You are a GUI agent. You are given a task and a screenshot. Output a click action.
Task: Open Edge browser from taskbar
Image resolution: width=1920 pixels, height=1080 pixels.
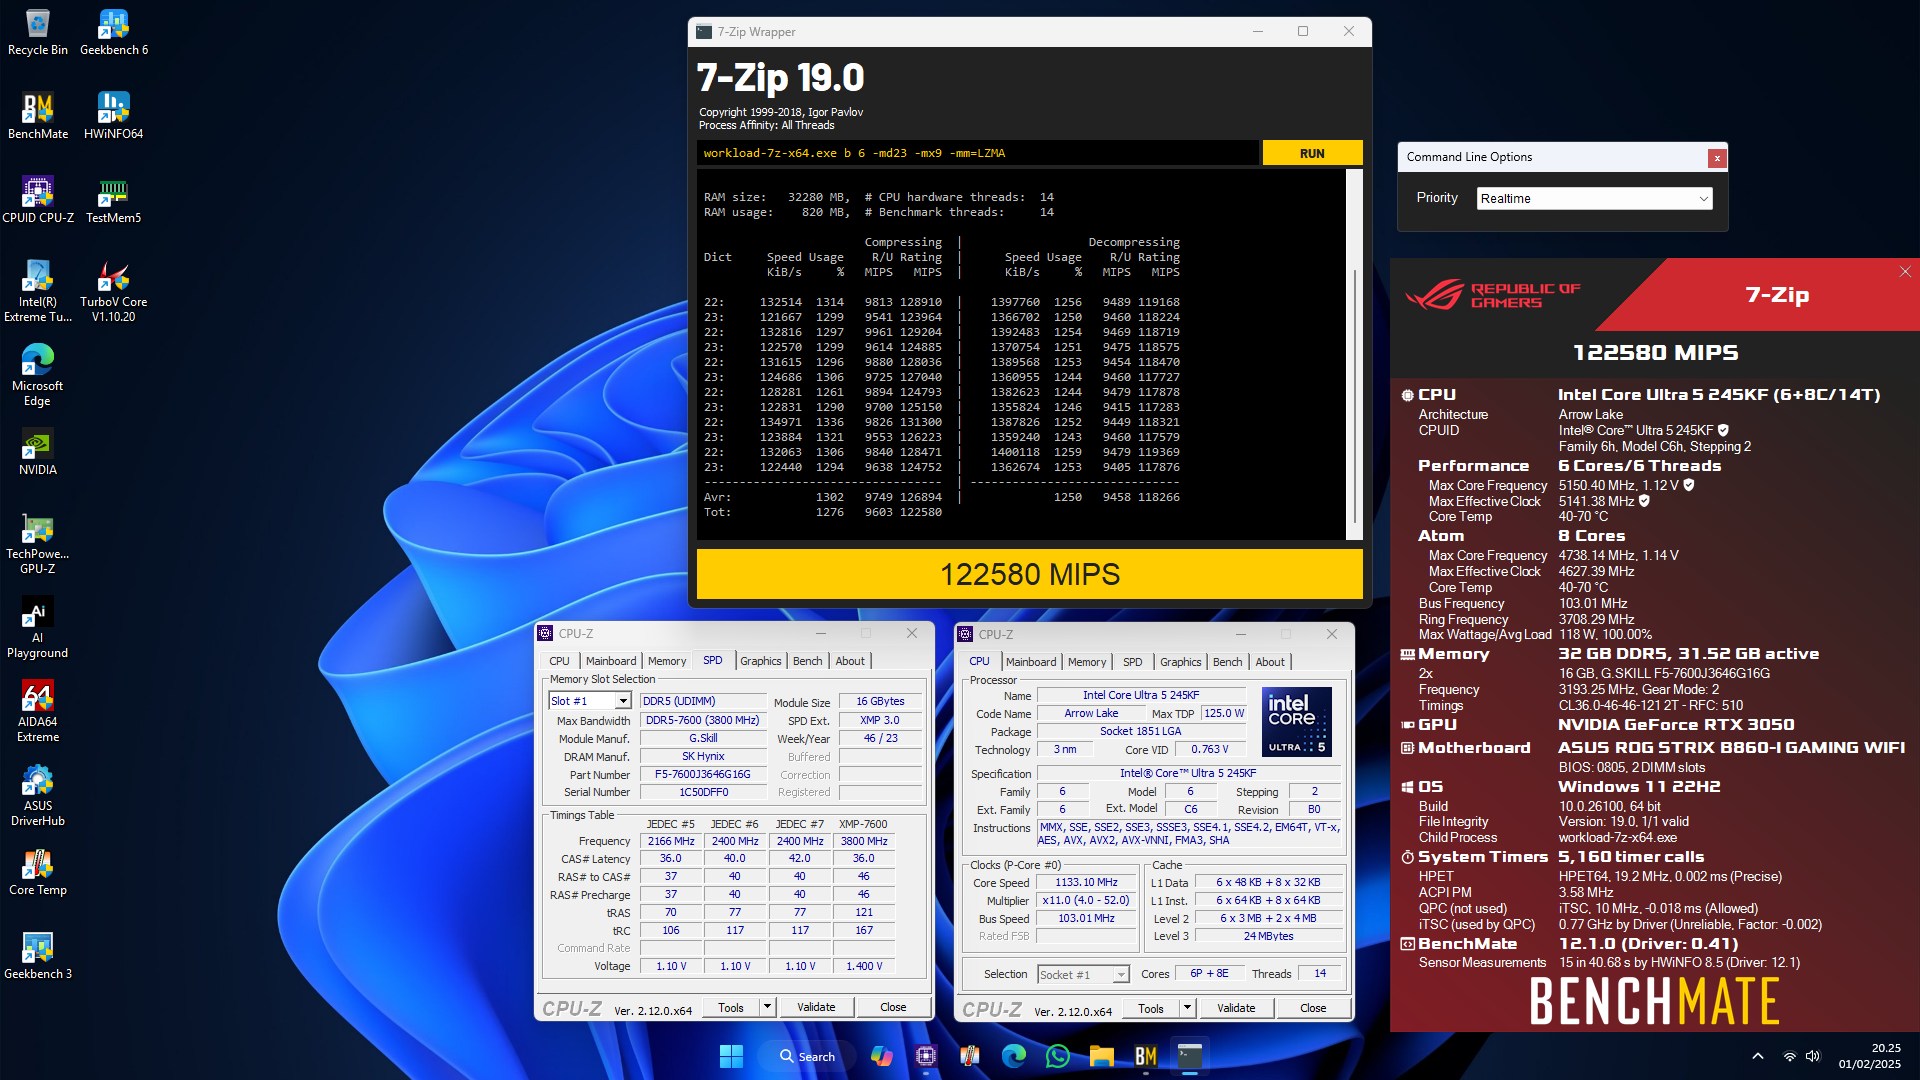1014,1056
